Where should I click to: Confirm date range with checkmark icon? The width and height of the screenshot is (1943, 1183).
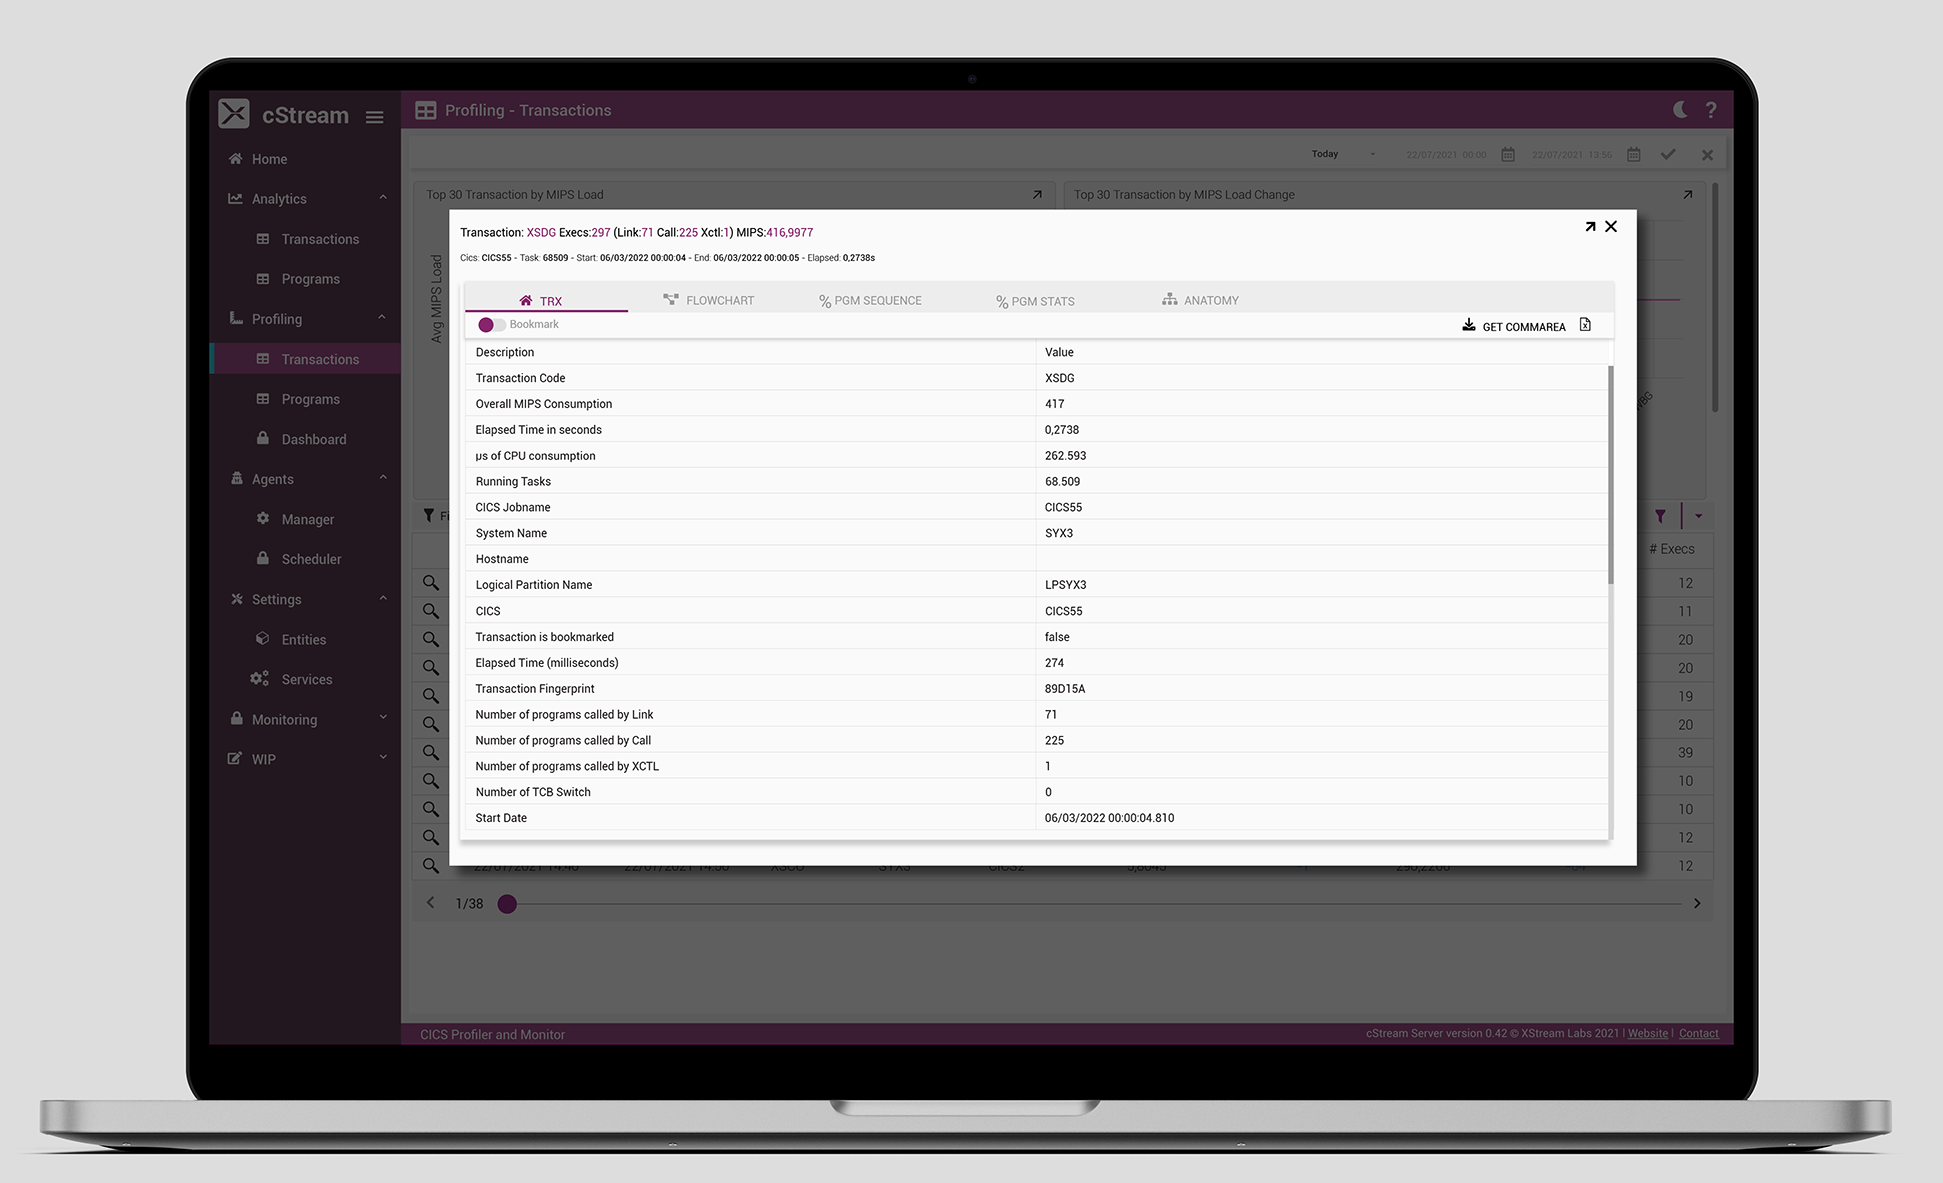1667,154
